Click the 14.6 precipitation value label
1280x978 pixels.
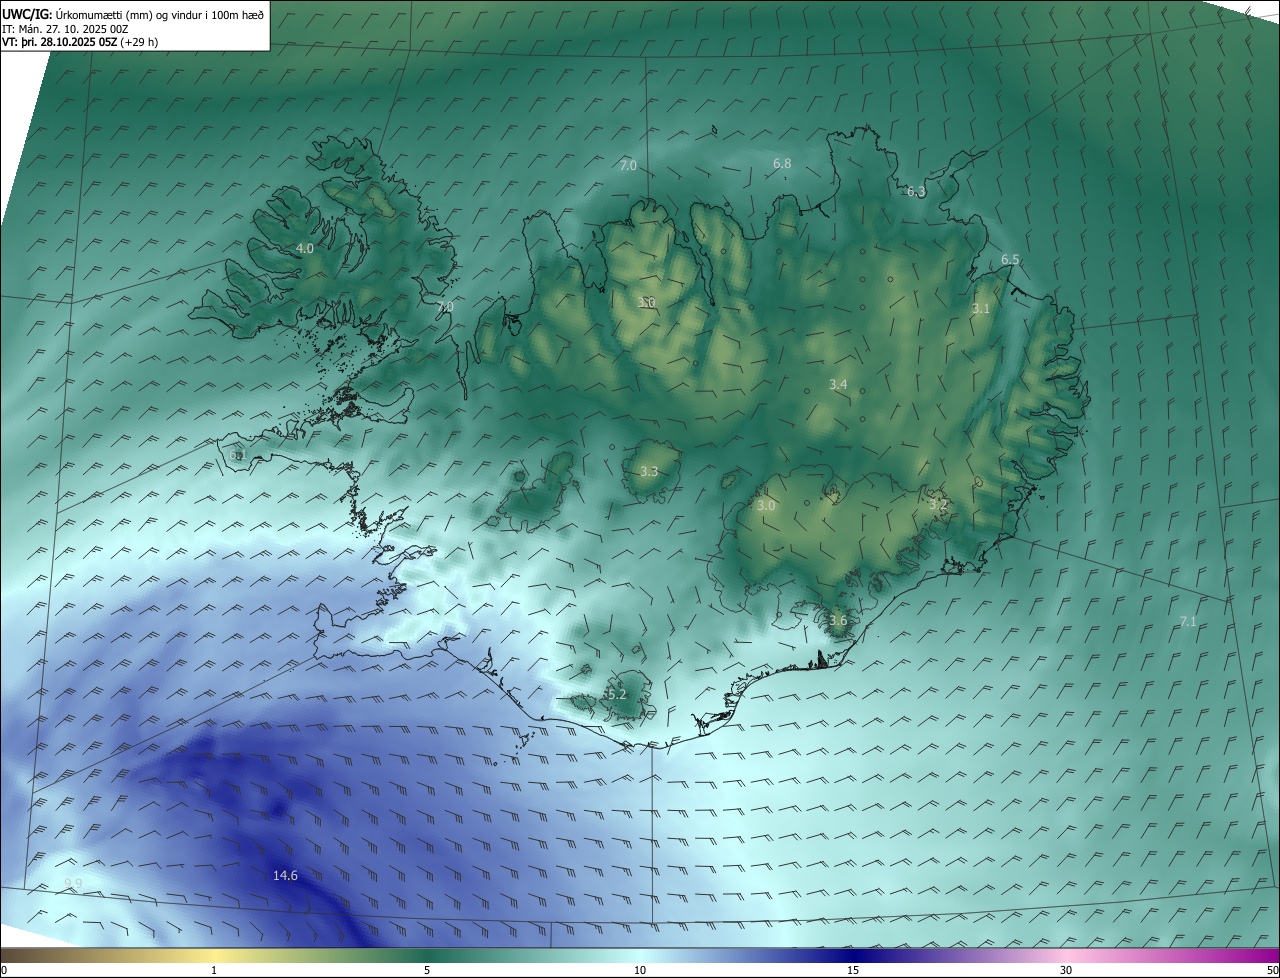[285, 876]
